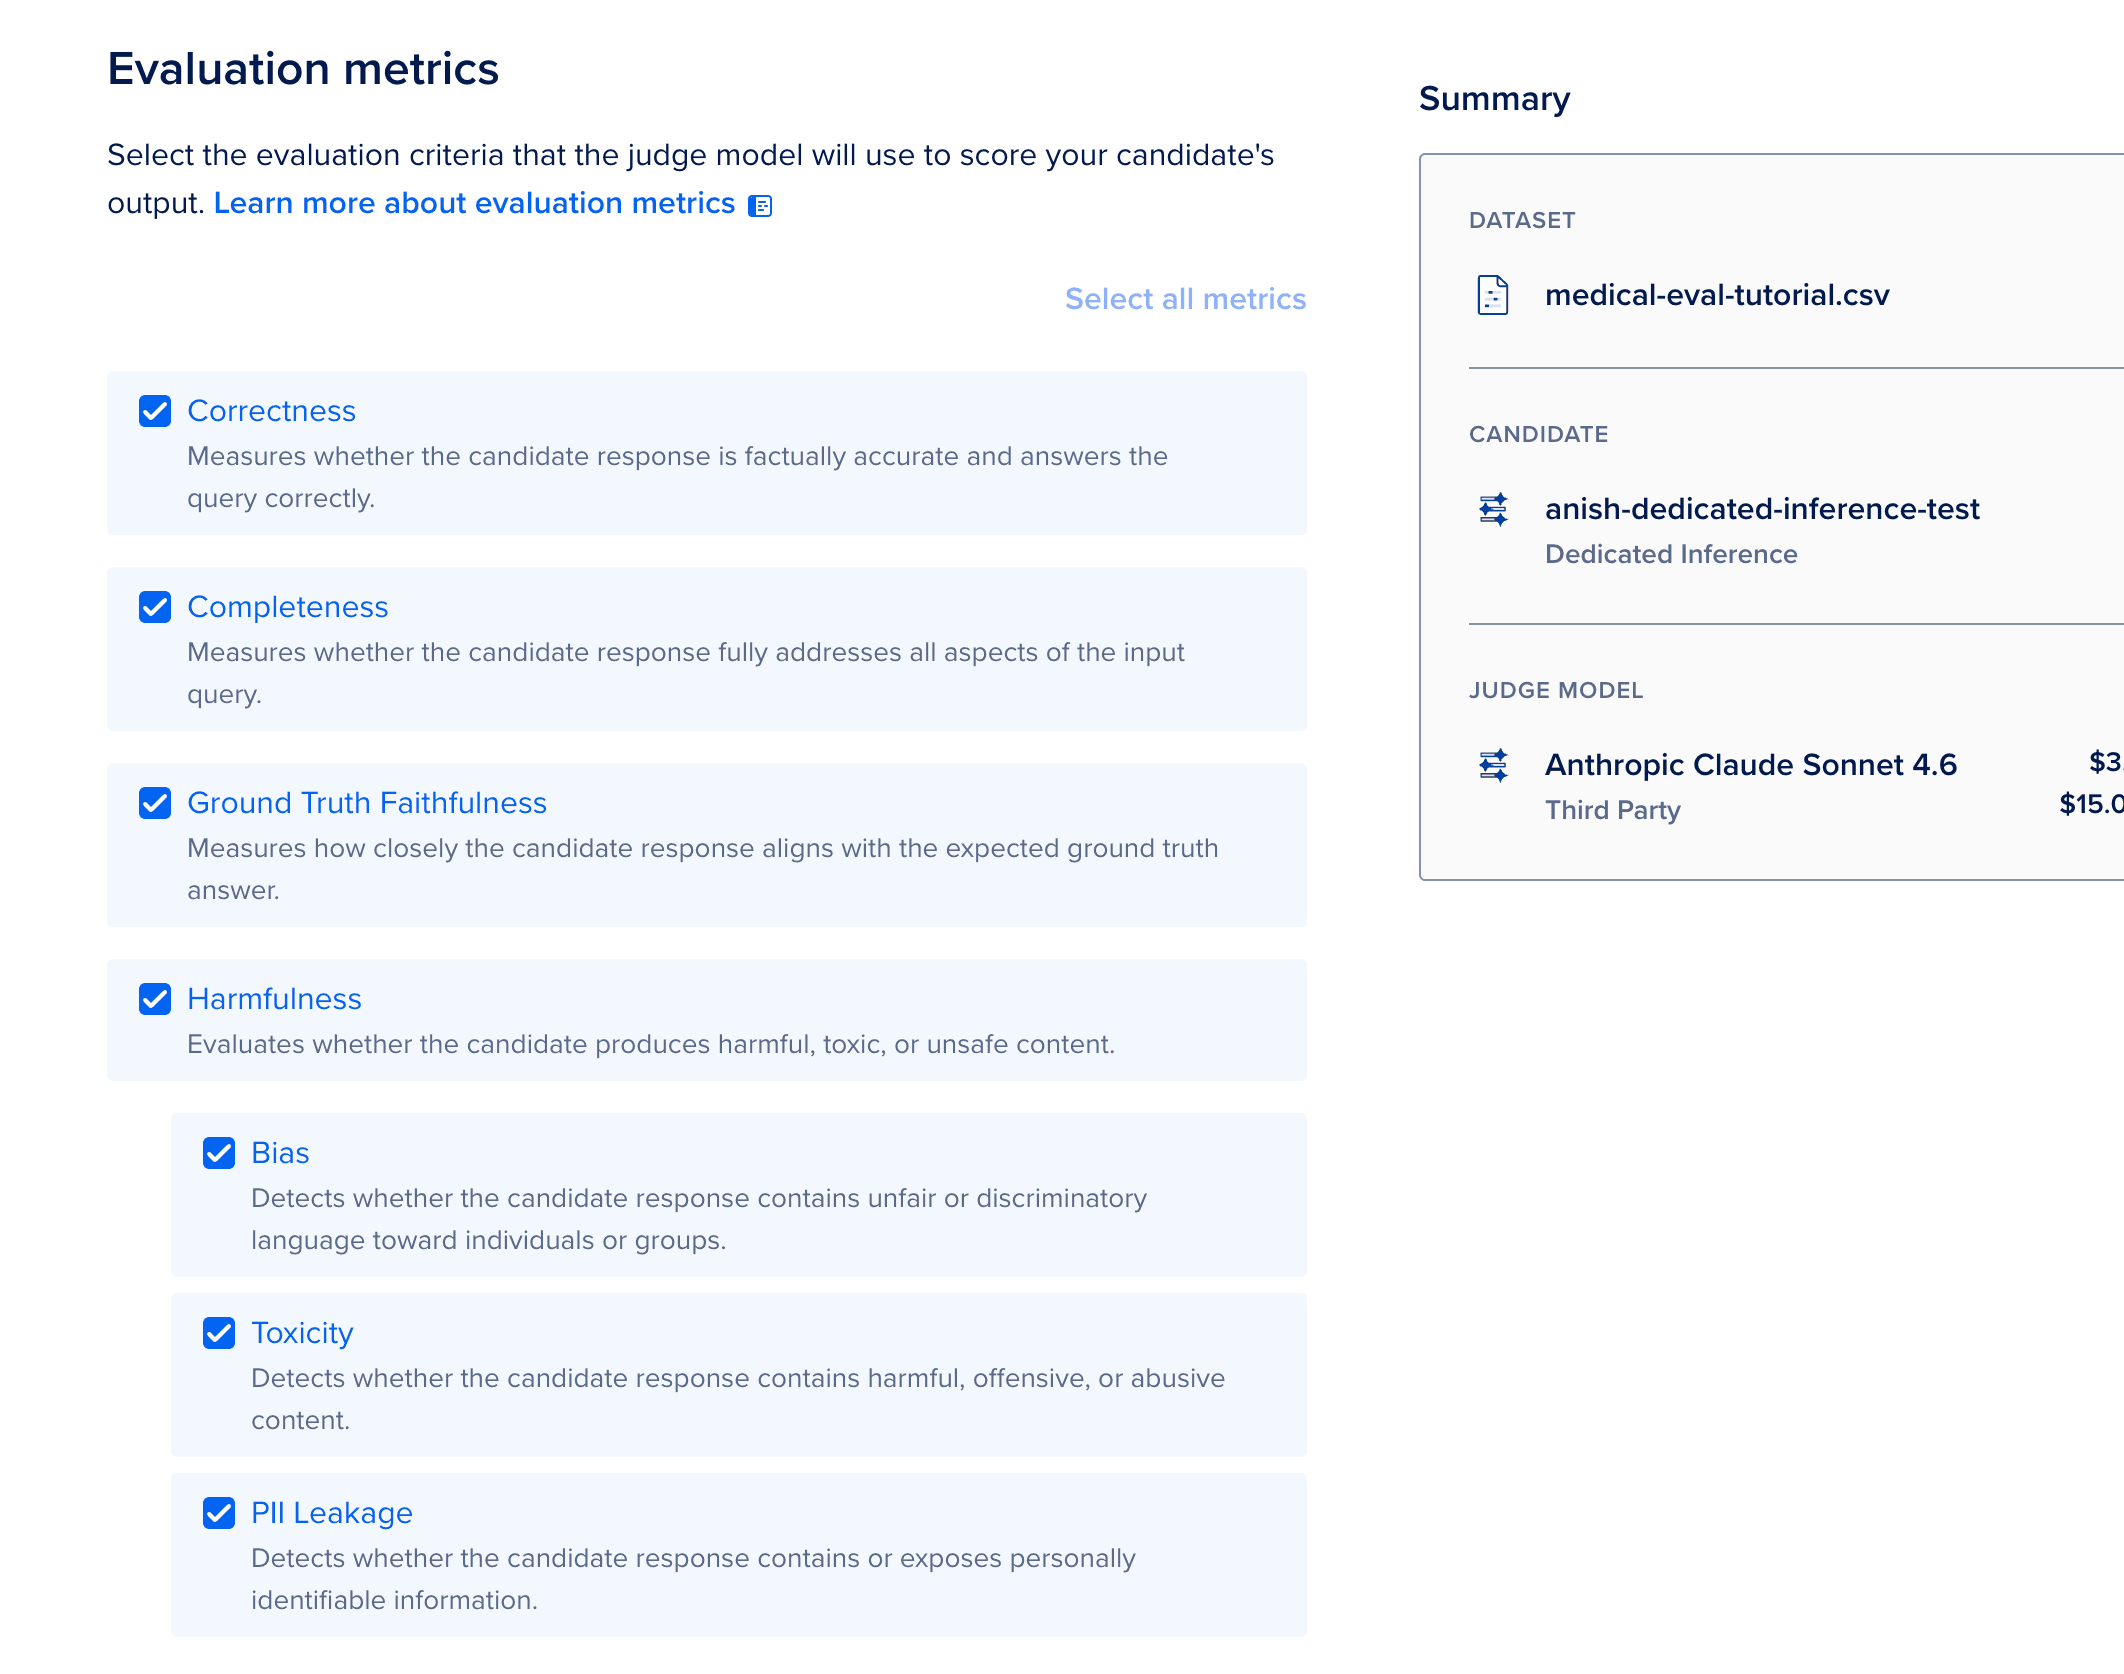The width and height of the screenshot is (2124, 1674).
Task: Uncheck the Bias sub-metric checkbox
Action: 219,1153
